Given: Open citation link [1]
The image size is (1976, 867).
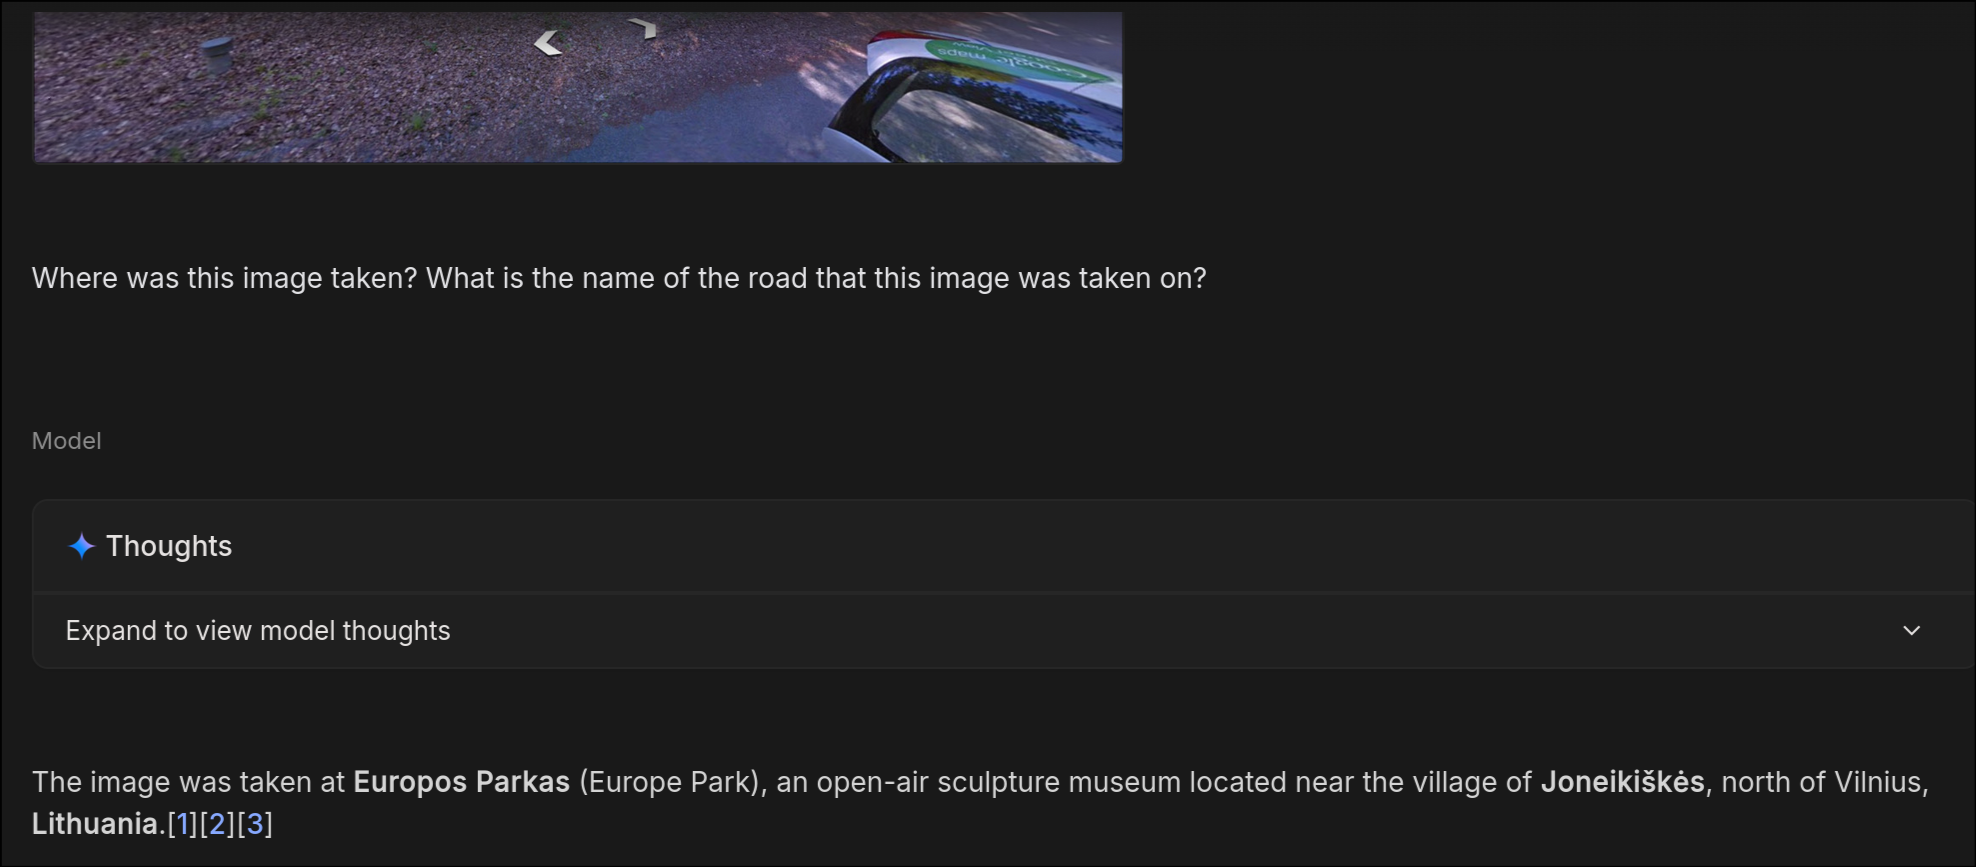Looking at the screenshot, I should pos(181,824).
